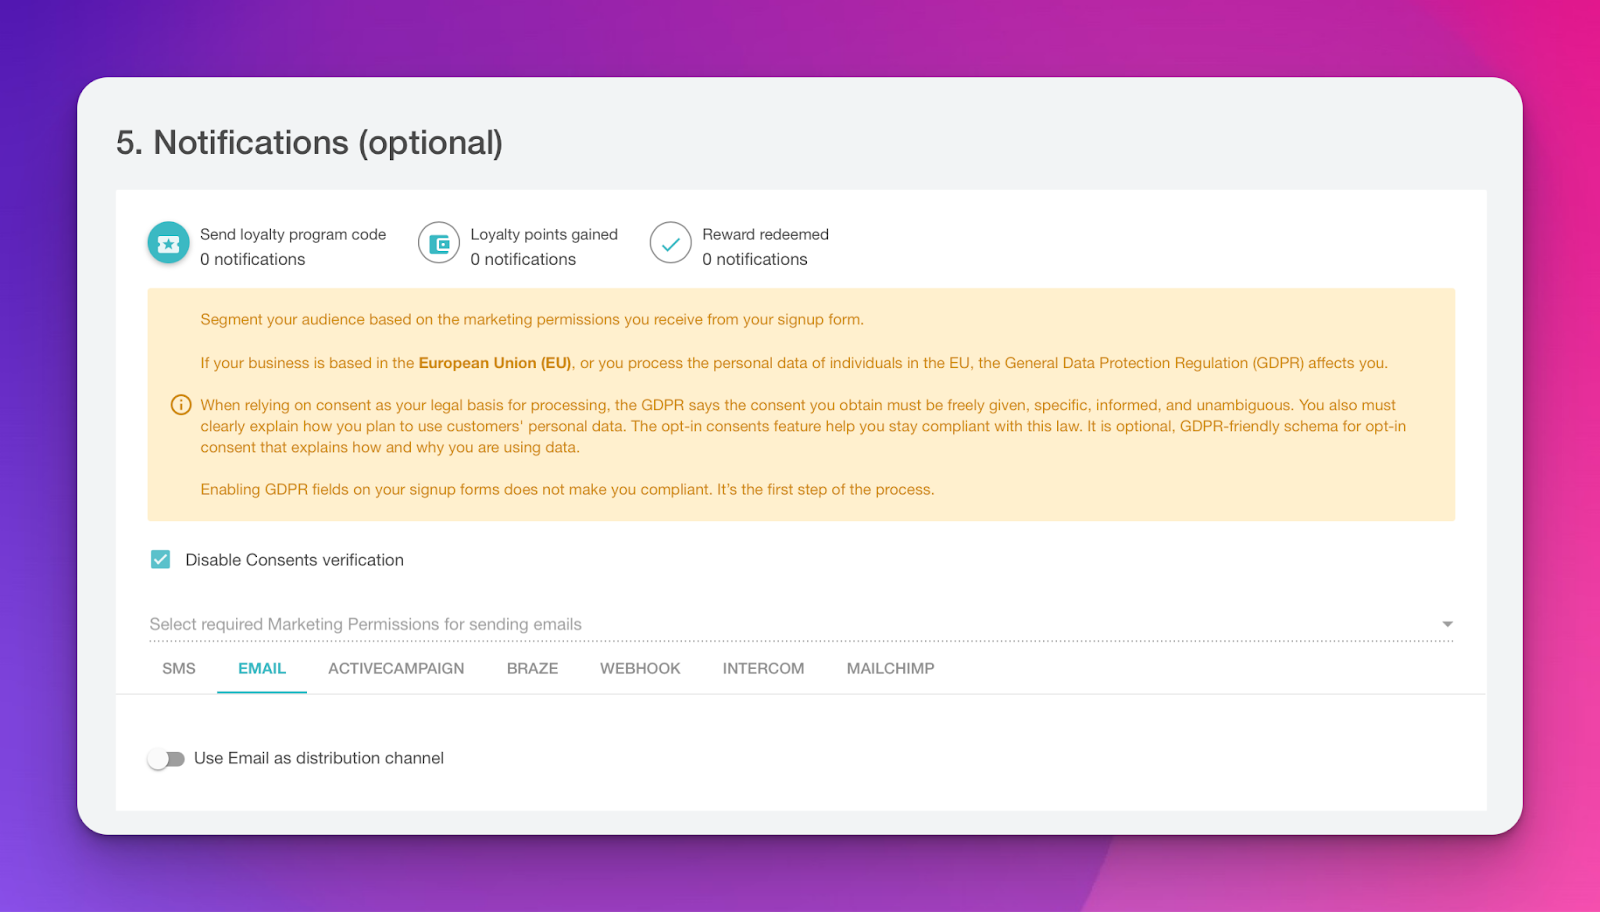Open the Marketing Permissions dropdown arrow
Screen dimensions: 1600x912
point(1447,624)
